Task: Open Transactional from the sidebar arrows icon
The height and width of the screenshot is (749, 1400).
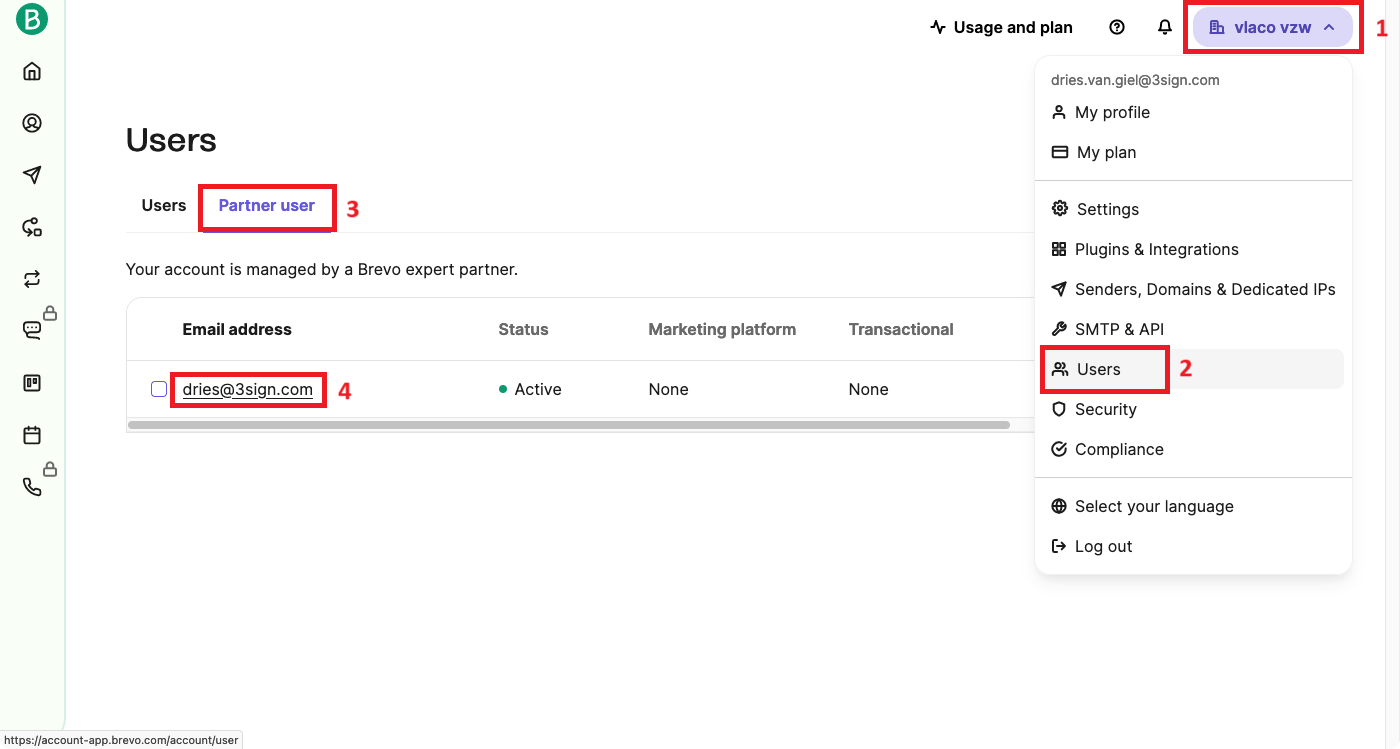Action: pyautogui.click(x=32, y=279)
